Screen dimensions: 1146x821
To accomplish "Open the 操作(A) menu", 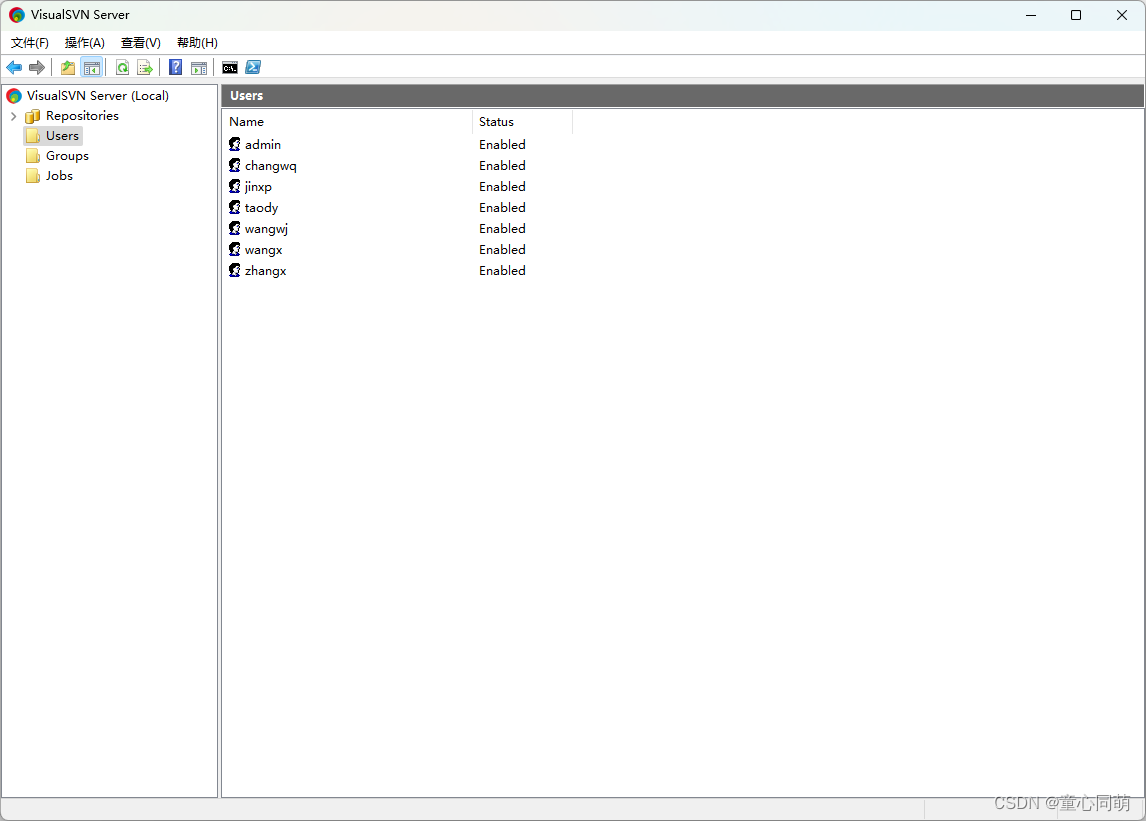I will point(85,42).
